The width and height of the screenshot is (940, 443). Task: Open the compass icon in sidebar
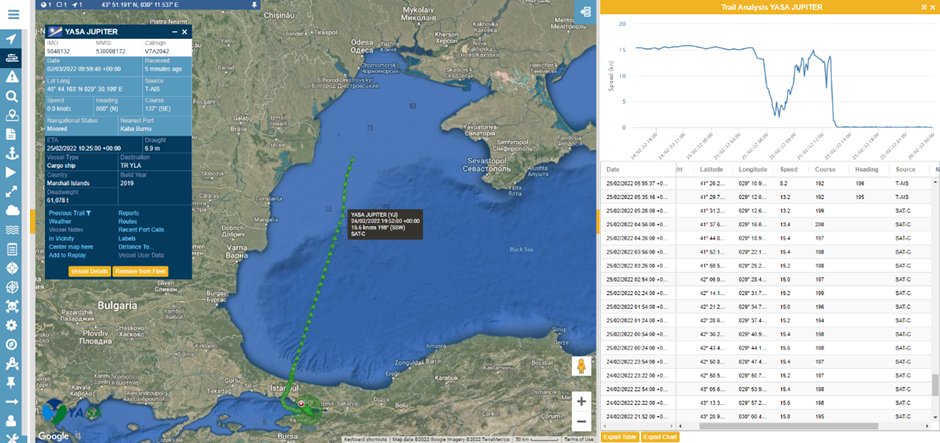coord(11,344)
